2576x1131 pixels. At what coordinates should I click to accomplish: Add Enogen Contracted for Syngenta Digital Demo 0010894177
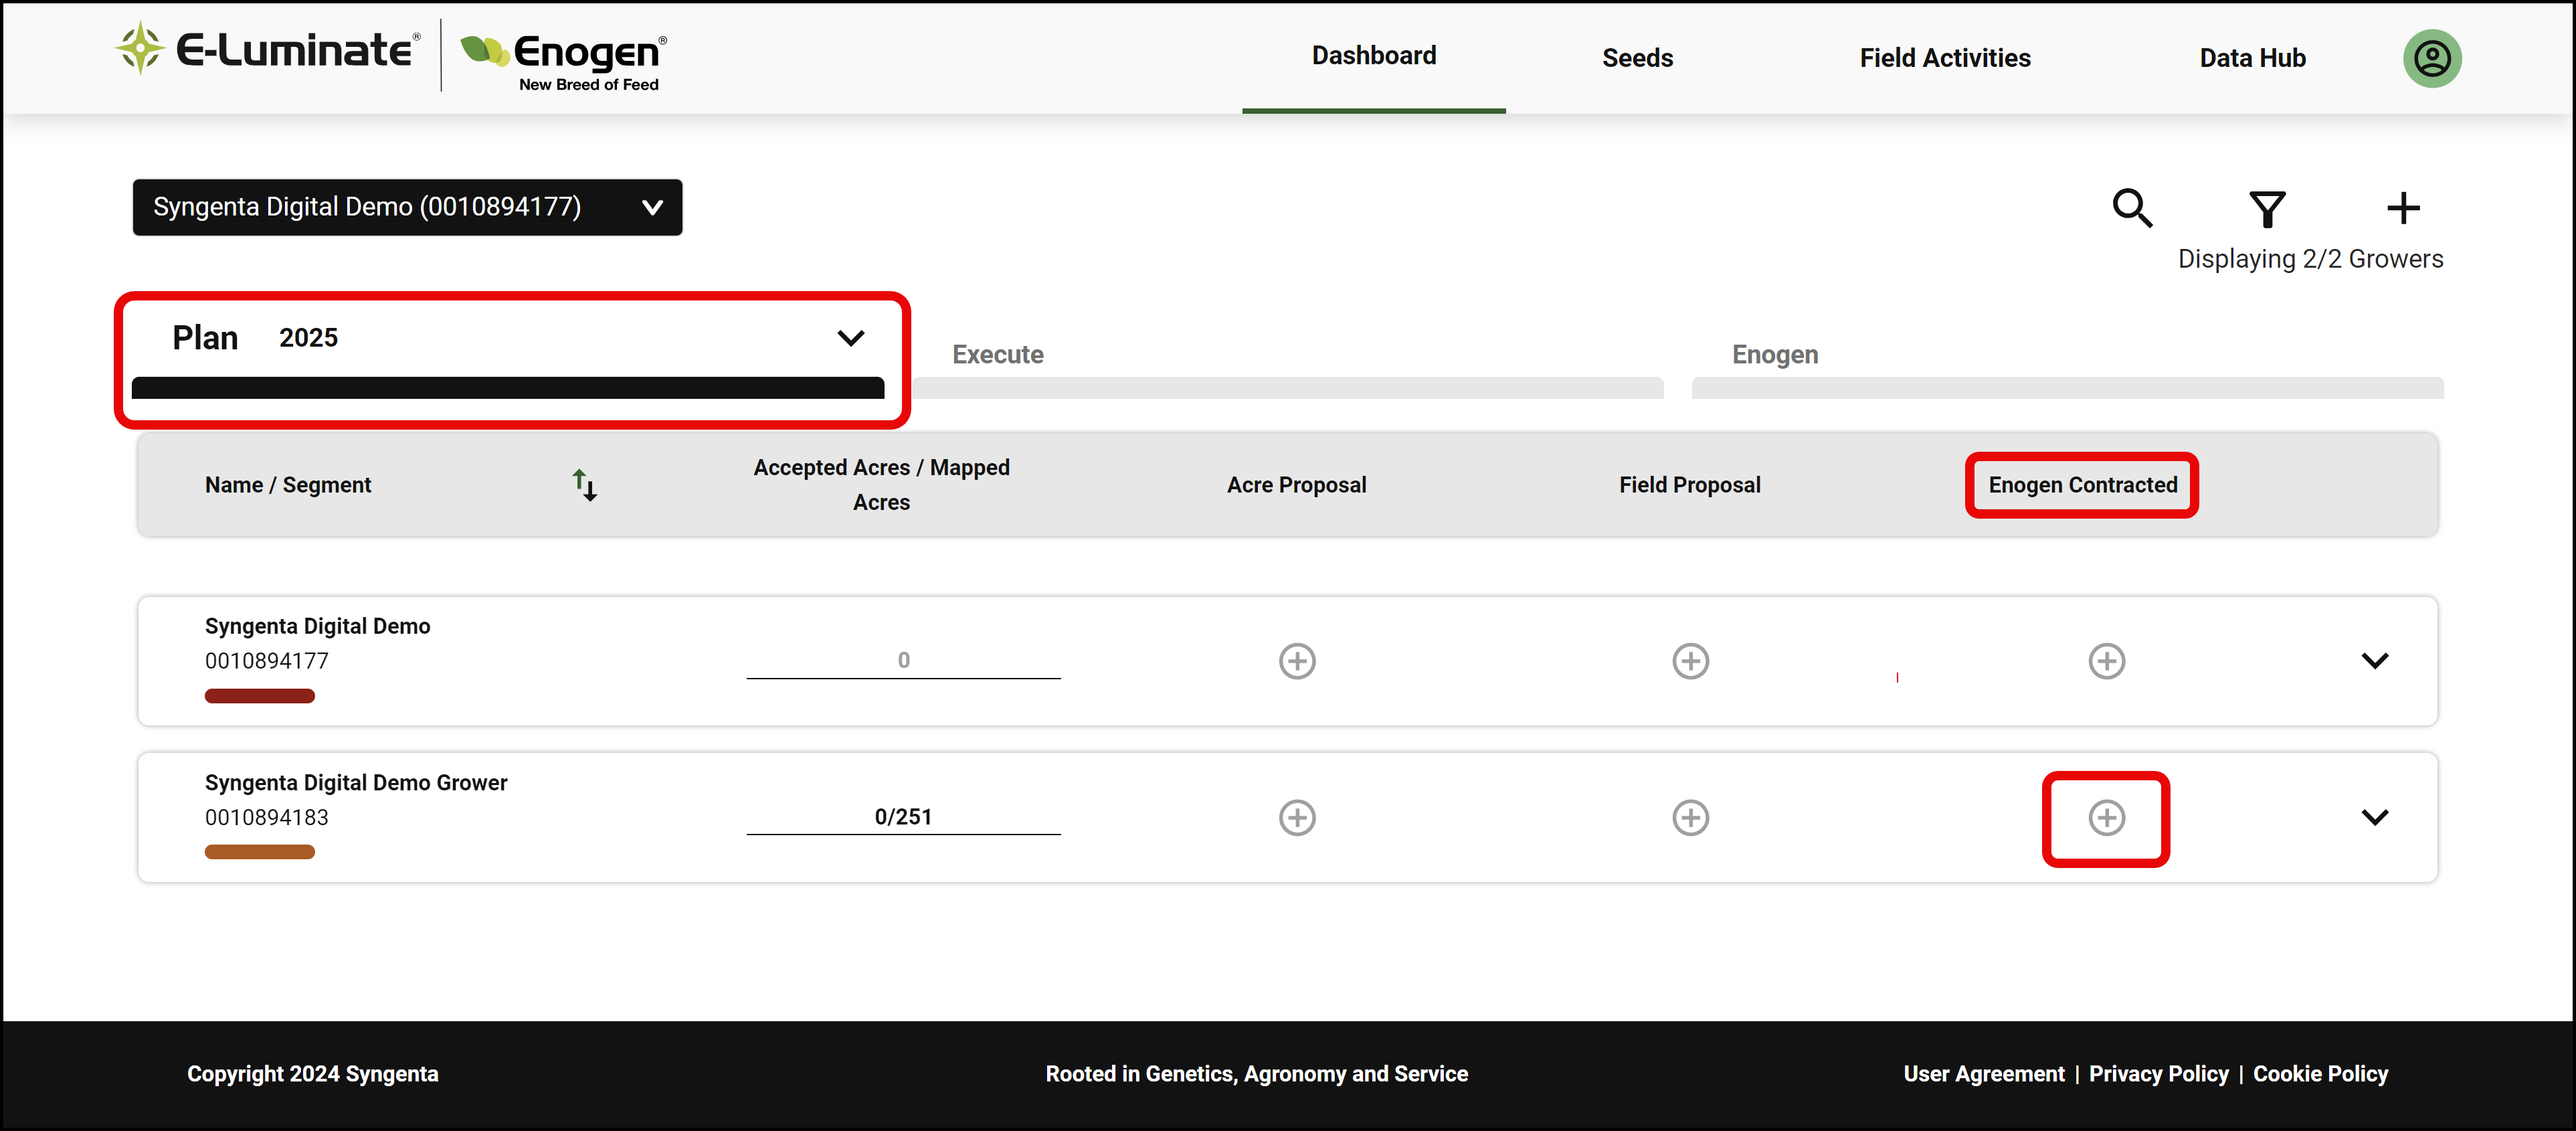2106,661
